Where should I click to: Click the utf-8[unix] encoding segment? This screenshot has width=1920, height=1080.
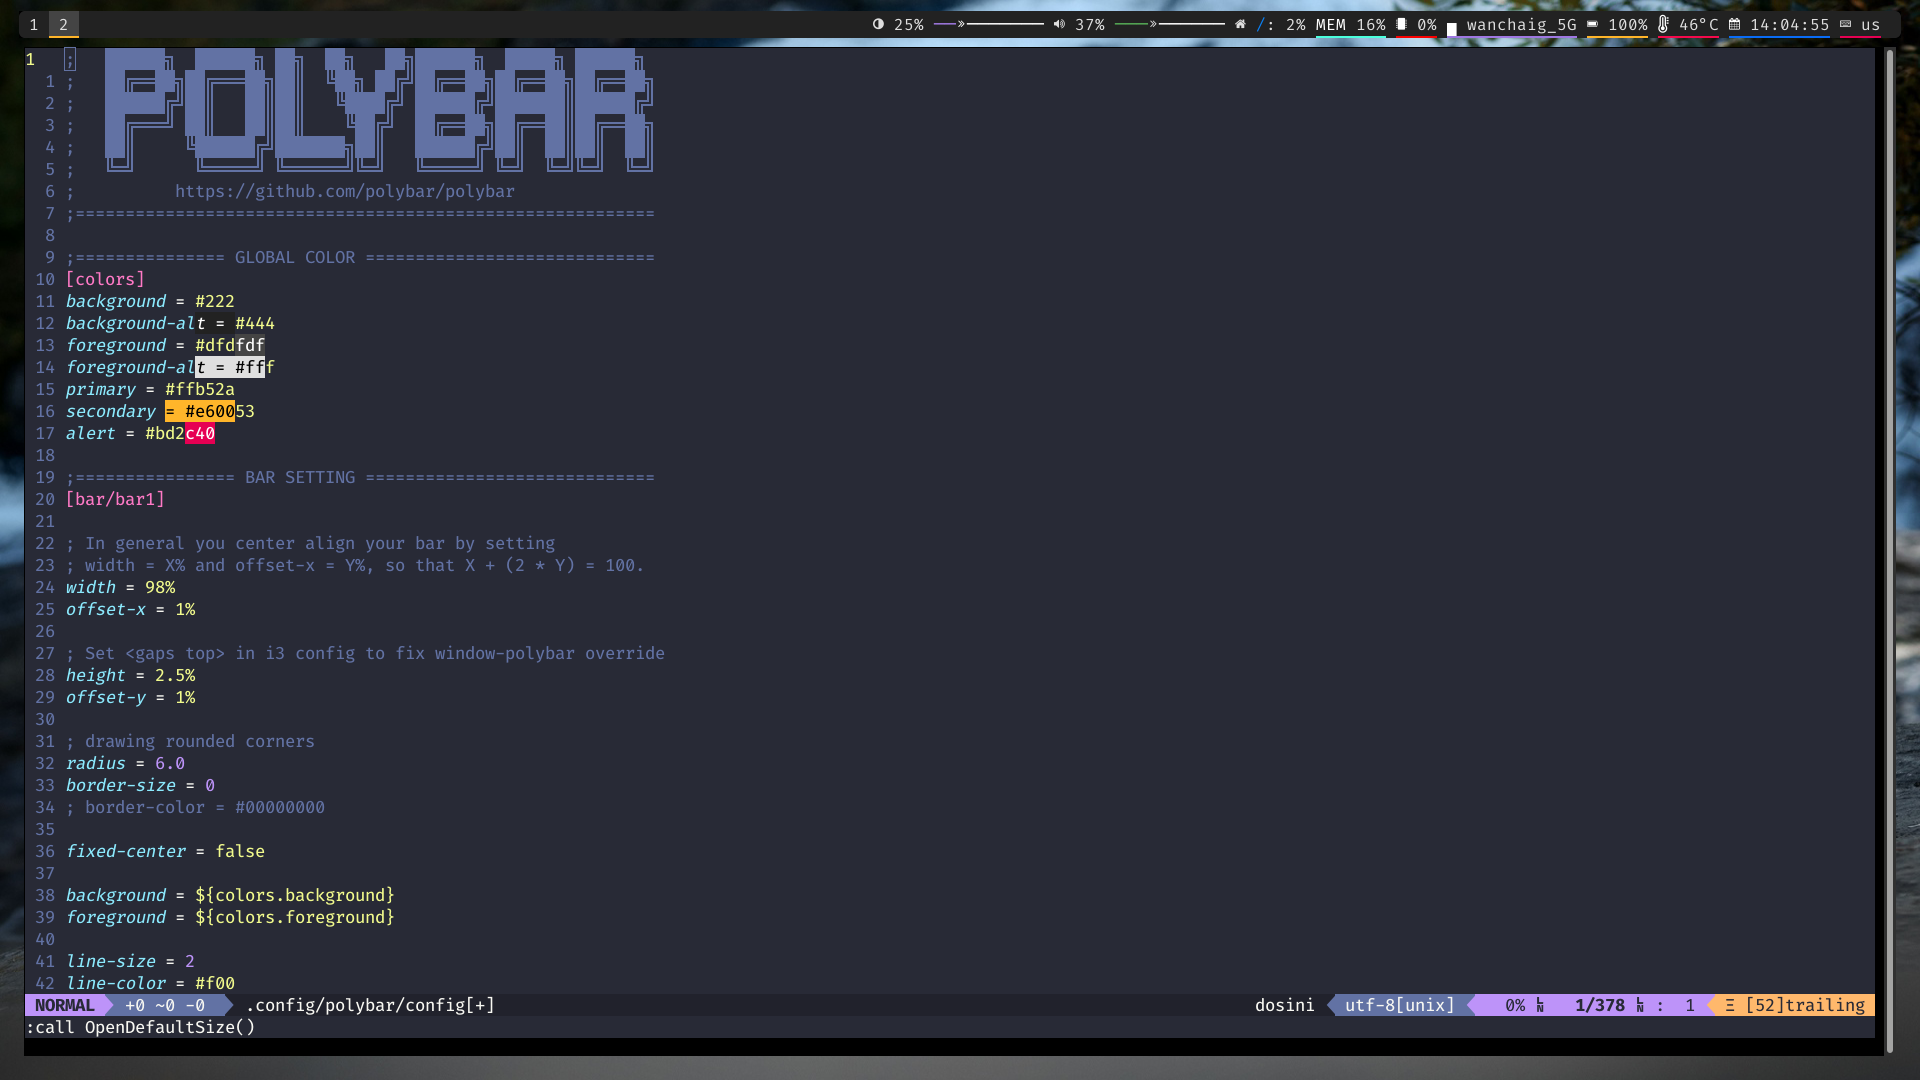(1399, 1005)
